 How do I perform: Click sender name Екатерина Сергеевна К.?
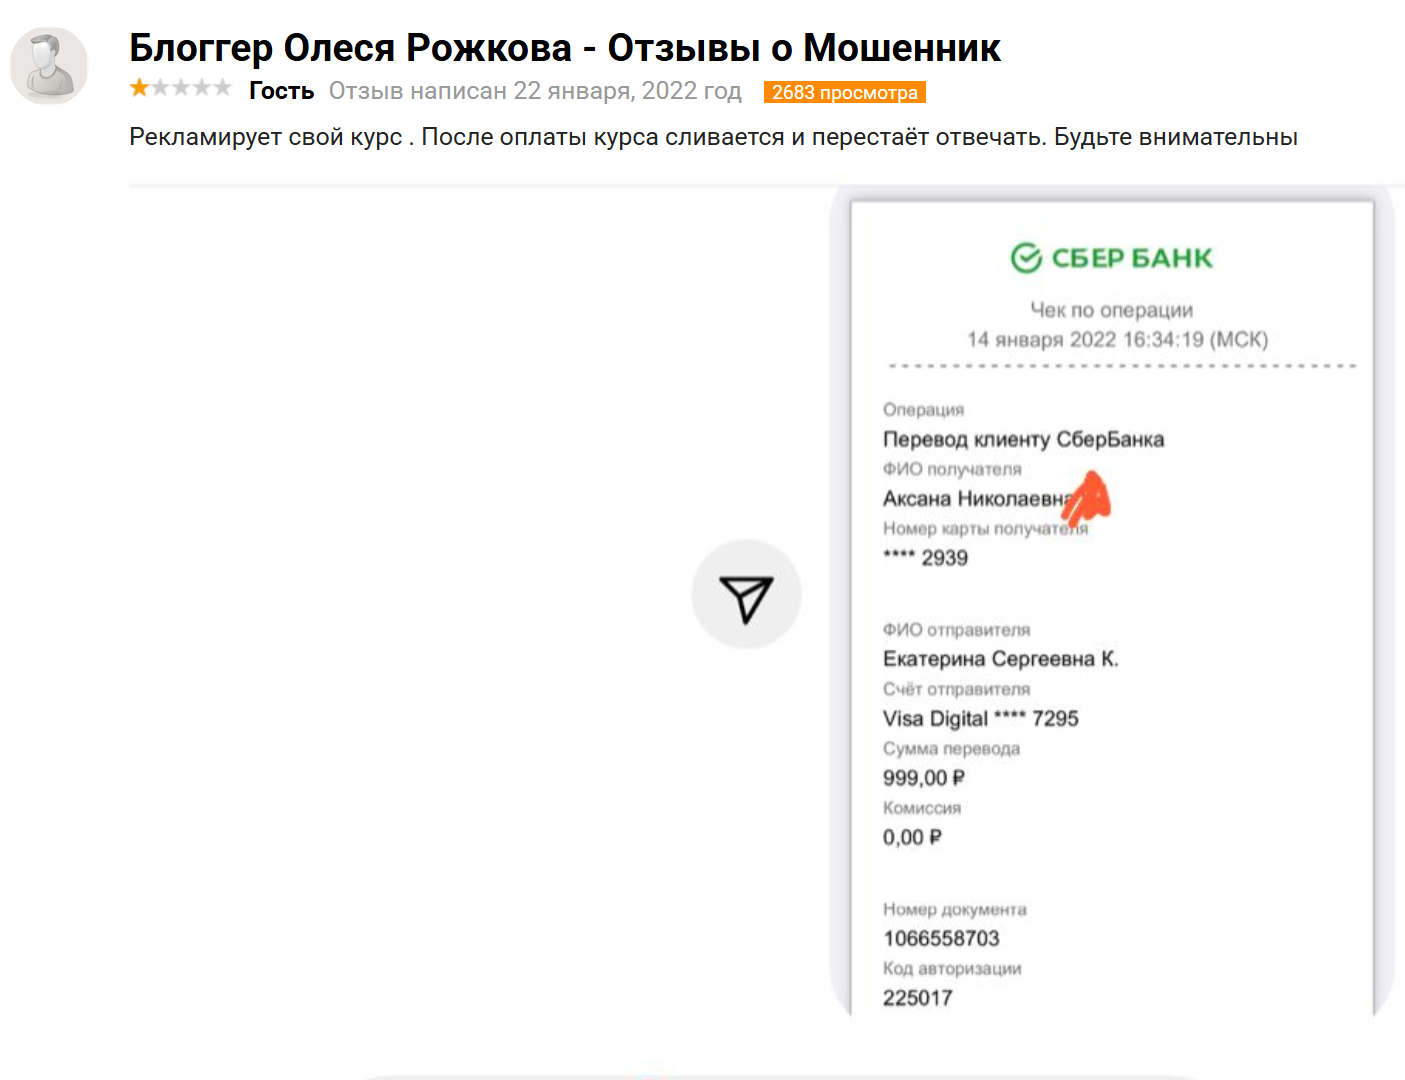pyautogui.click(x=1001, y=659)
